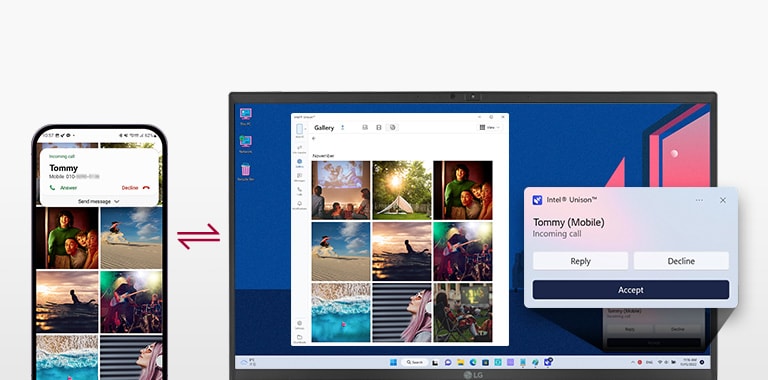Open the group selfie photo in Unison gallery
The image size is (768, 380).
pyautogui.click(x=463, y=190)
